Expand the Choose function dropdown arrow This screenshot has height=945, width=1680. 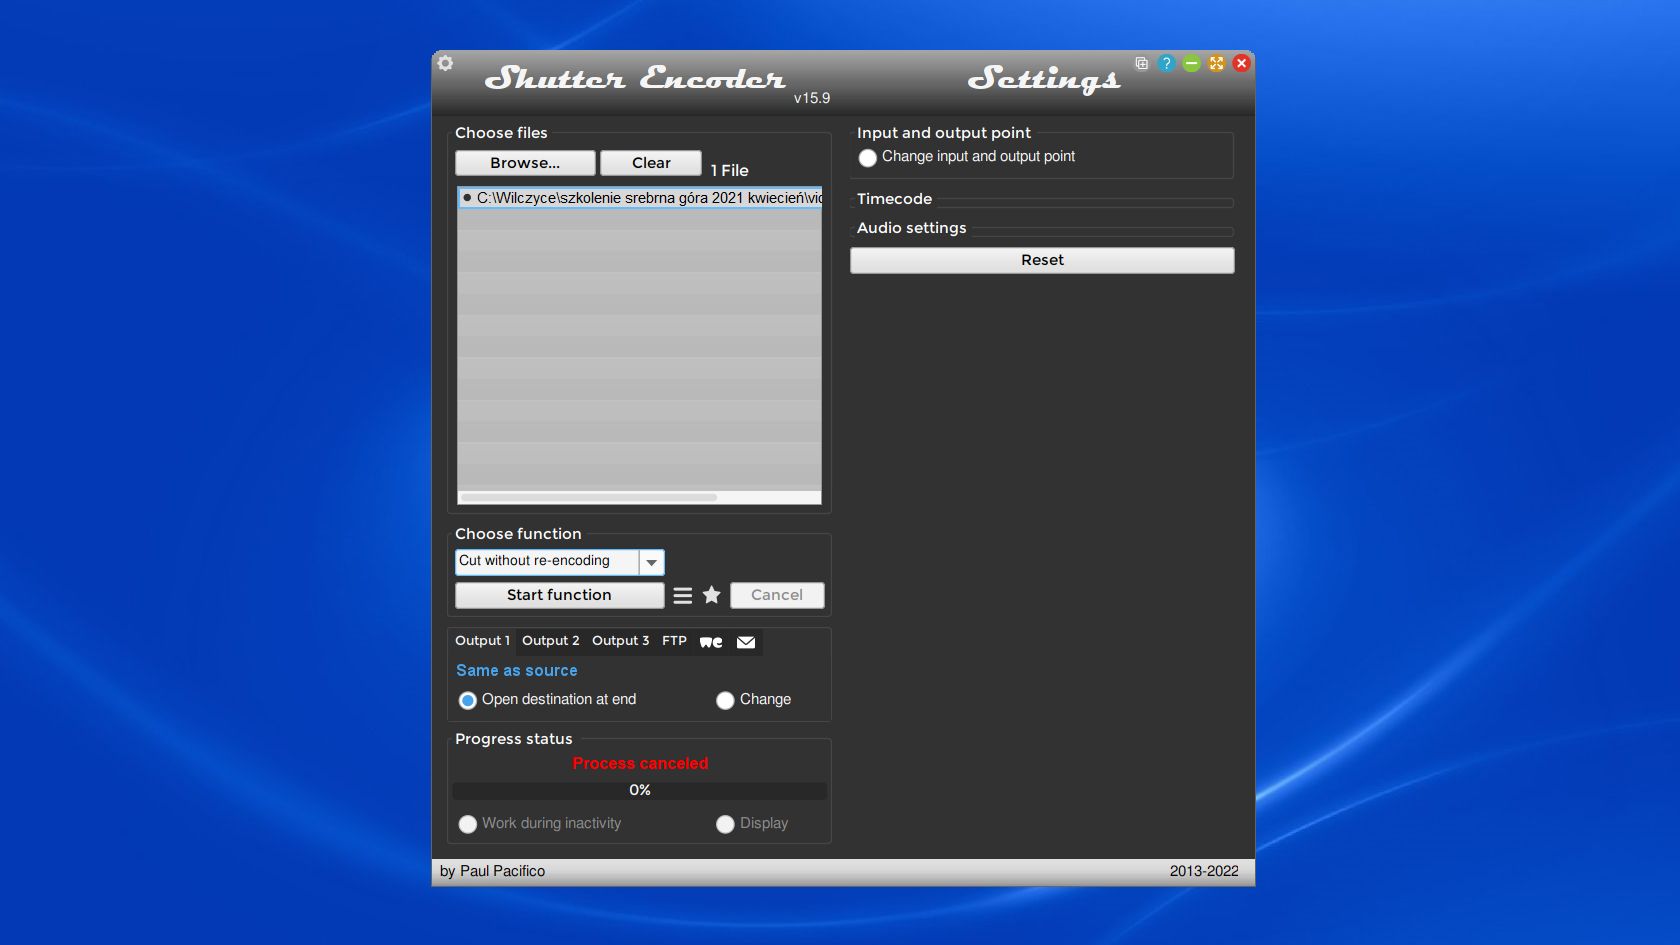(x=651, y=563)
